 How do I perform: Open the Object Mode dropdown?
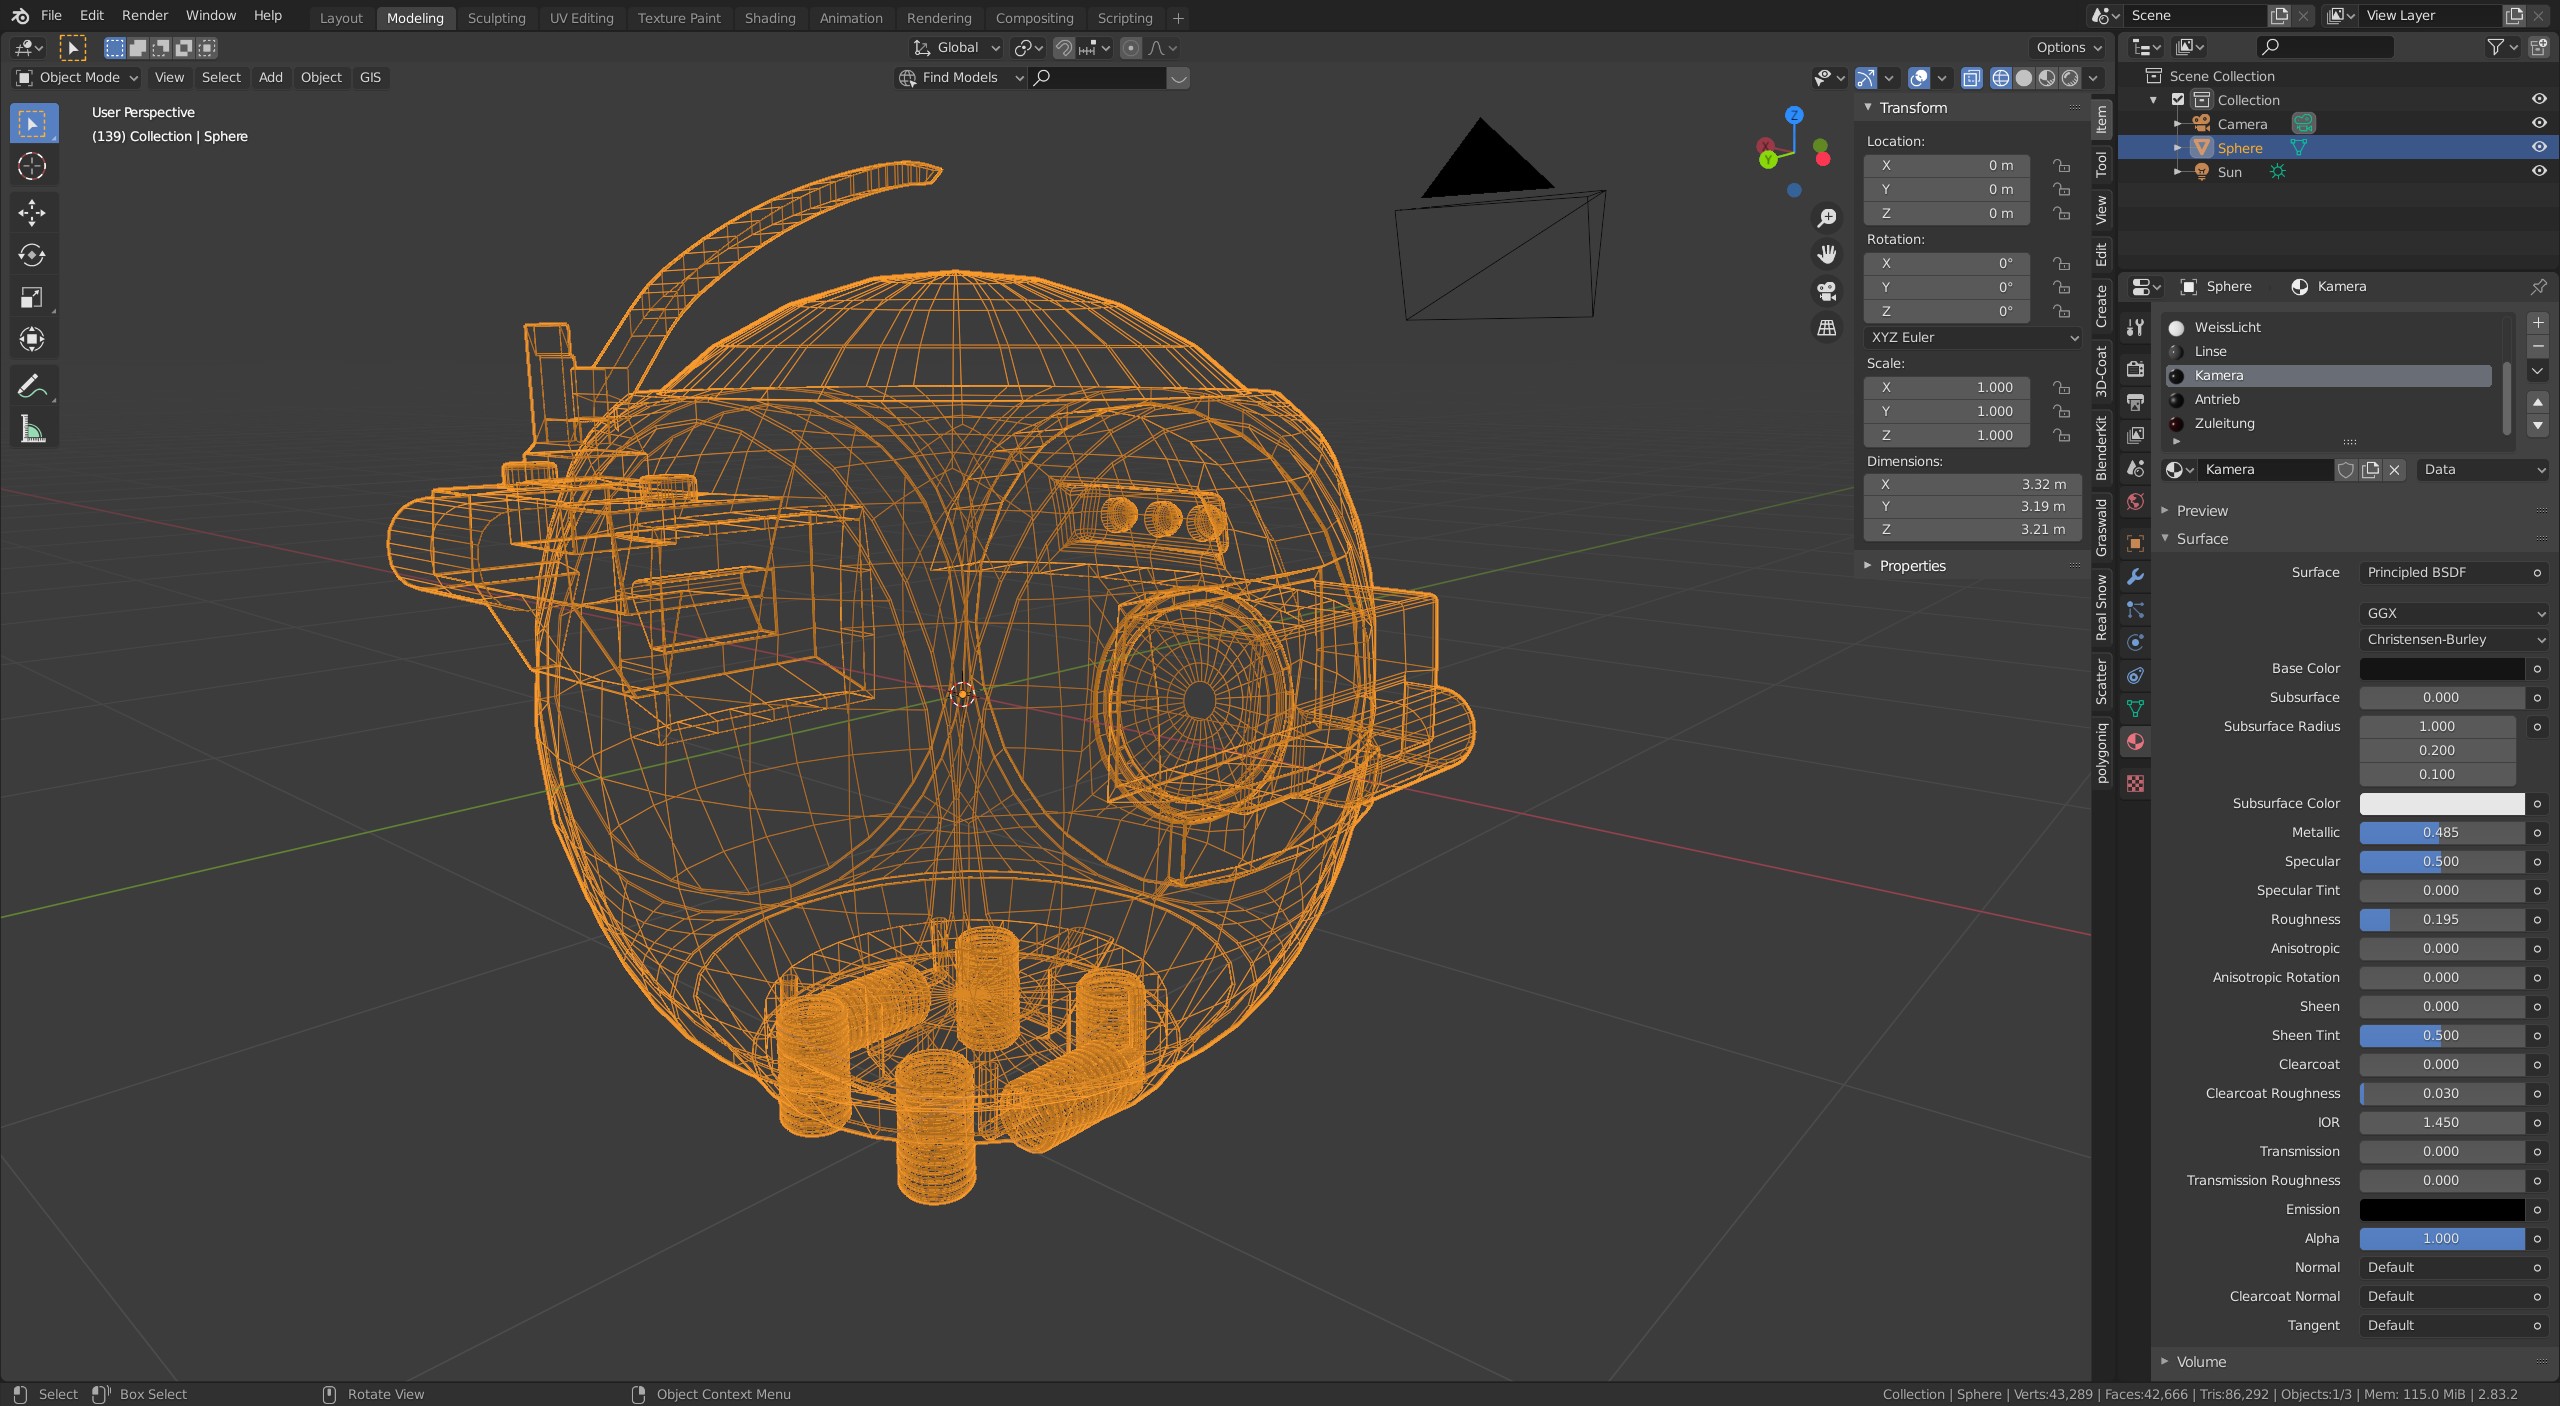(x=77, y=77)
